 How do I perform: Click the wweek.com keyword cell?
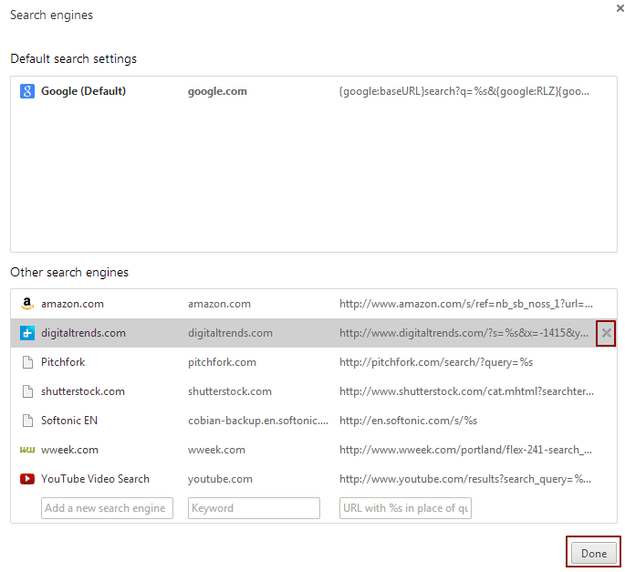(216, 450)
